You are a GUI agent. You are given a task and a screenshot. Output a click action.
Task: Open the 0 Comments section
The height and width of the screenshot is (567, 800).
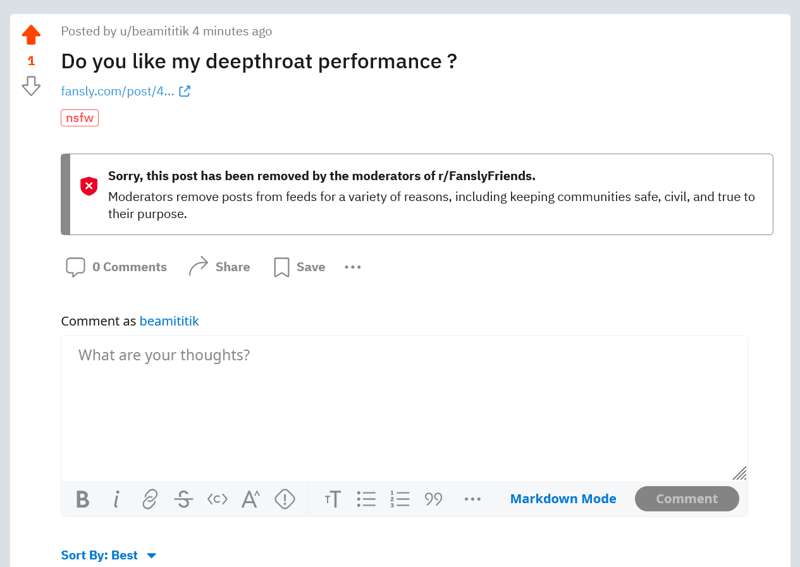pyautogui.click(x=116, y=267)
